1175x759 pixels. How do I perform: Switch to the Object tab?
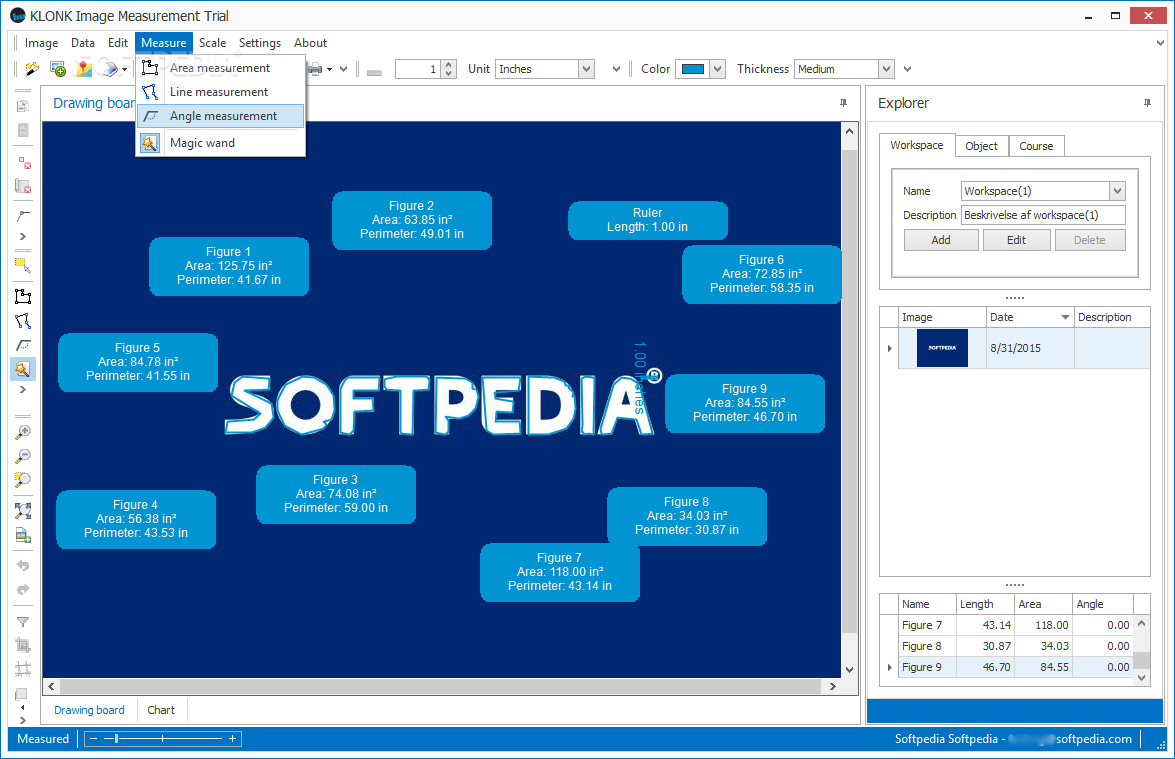click(982, 146)
